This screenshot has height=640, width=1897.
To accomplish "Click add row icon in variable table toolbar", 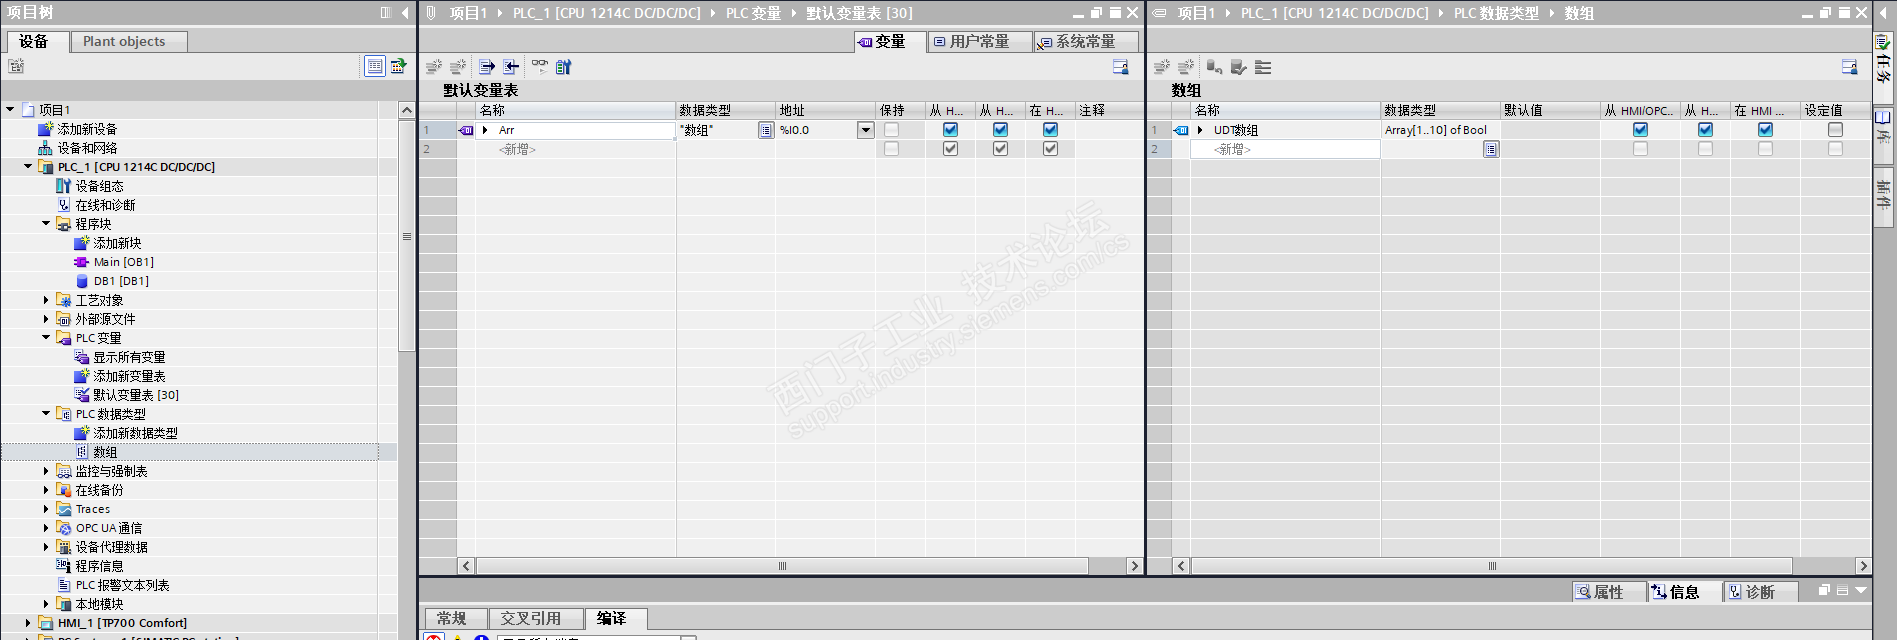I will point(458,67).
